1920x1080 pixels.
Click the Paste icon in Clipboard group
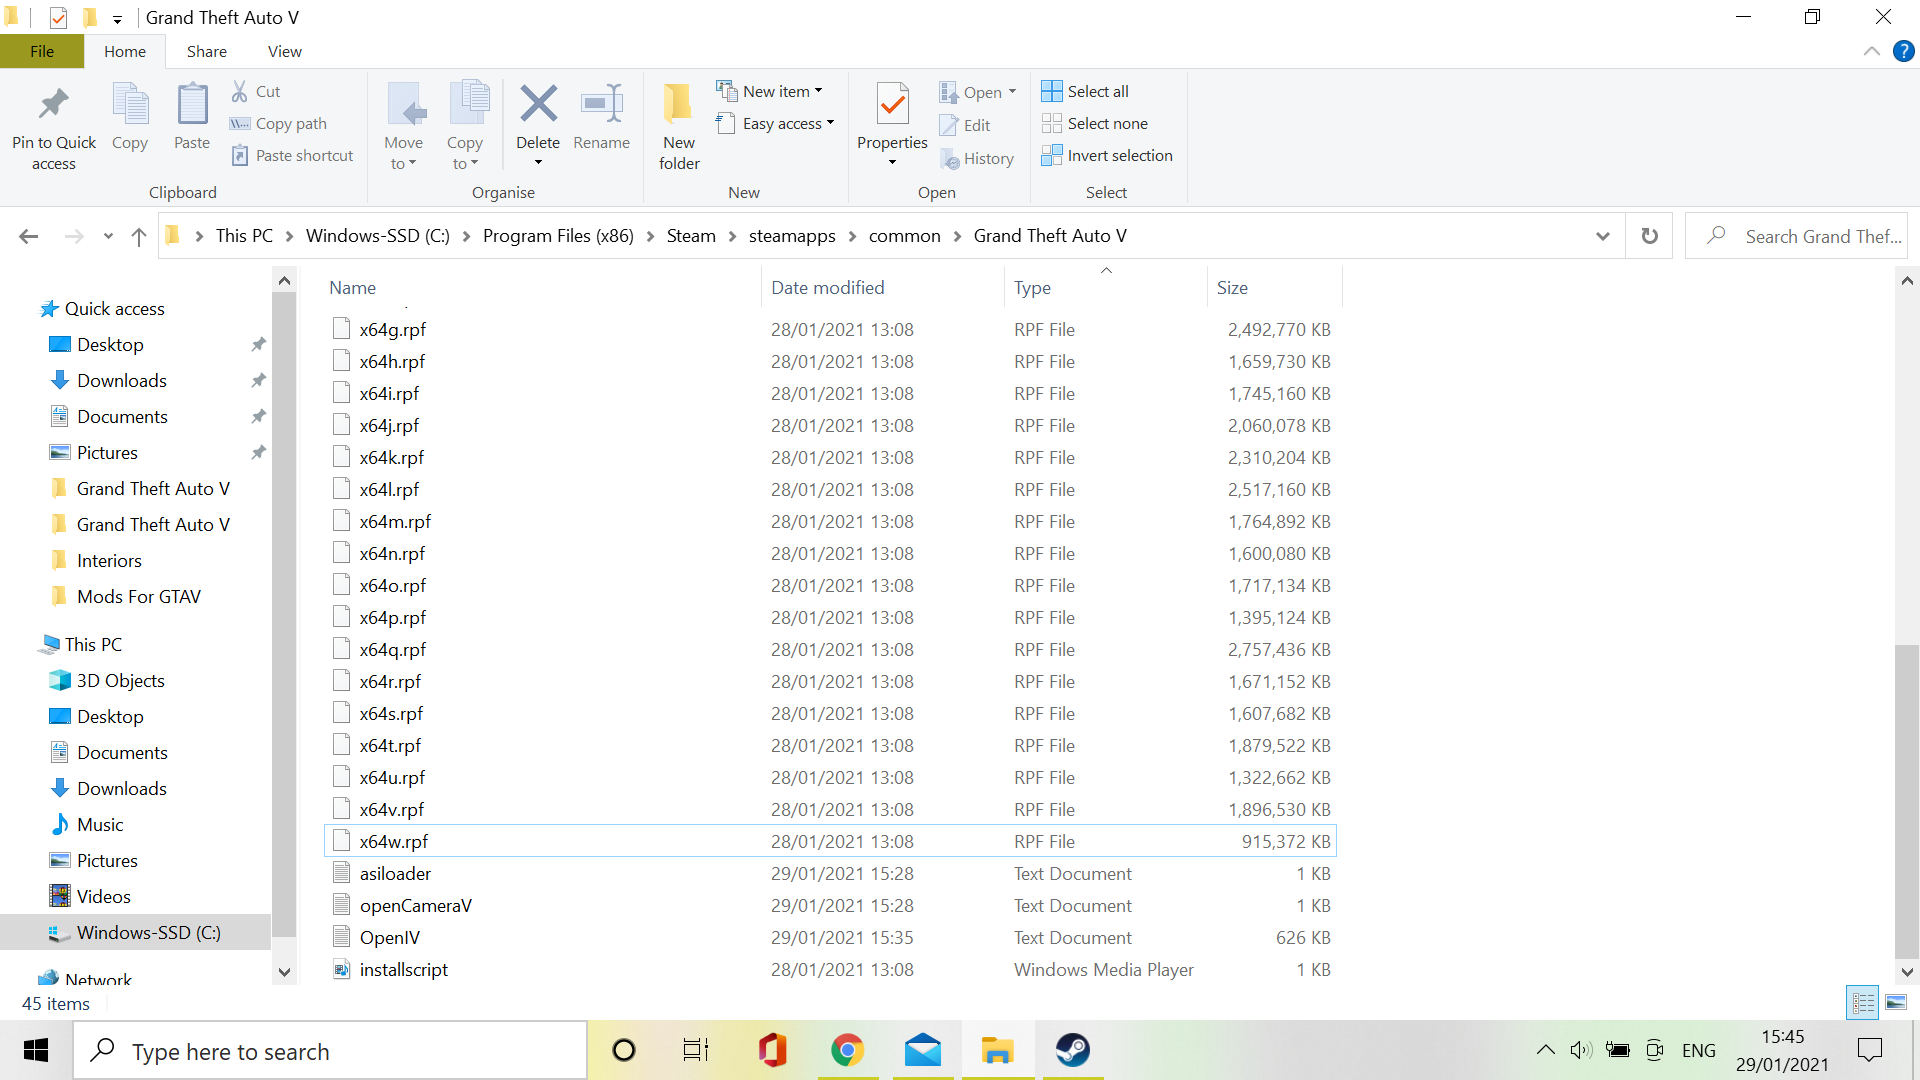click(x=192, y=105)
